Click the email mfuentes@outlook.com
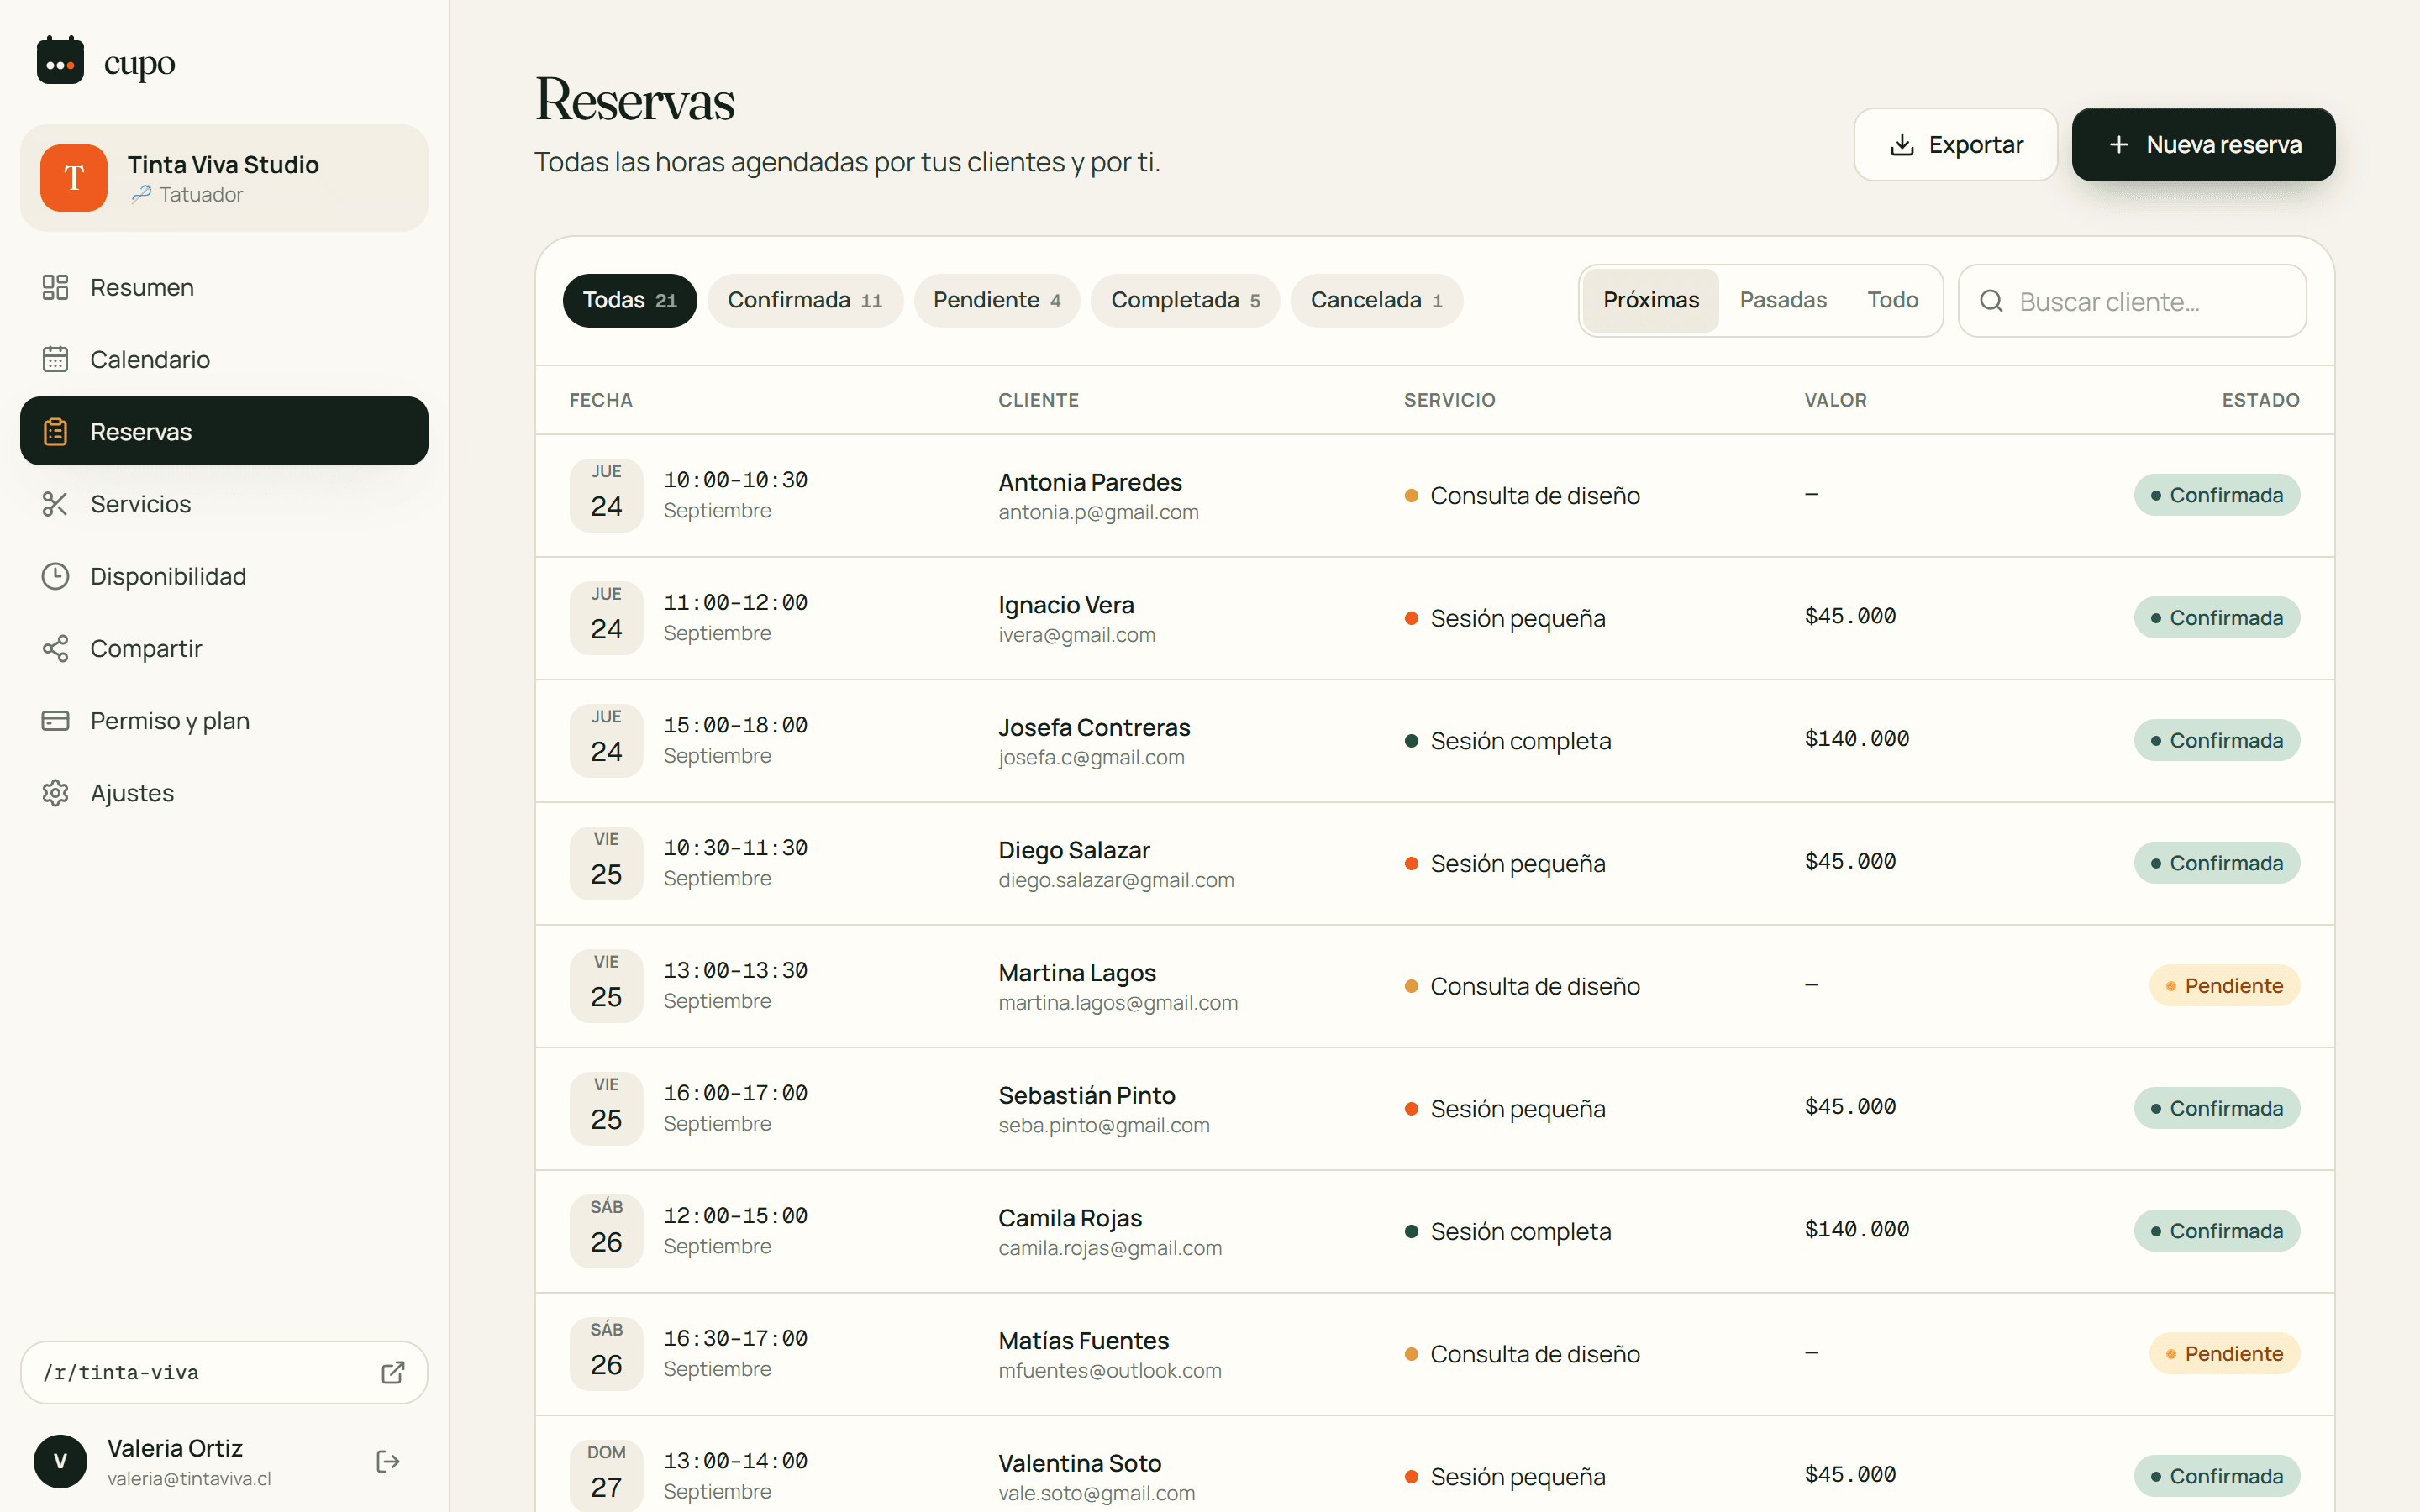The height and width of the screenshot is (1512, 2420). 1109,1371
